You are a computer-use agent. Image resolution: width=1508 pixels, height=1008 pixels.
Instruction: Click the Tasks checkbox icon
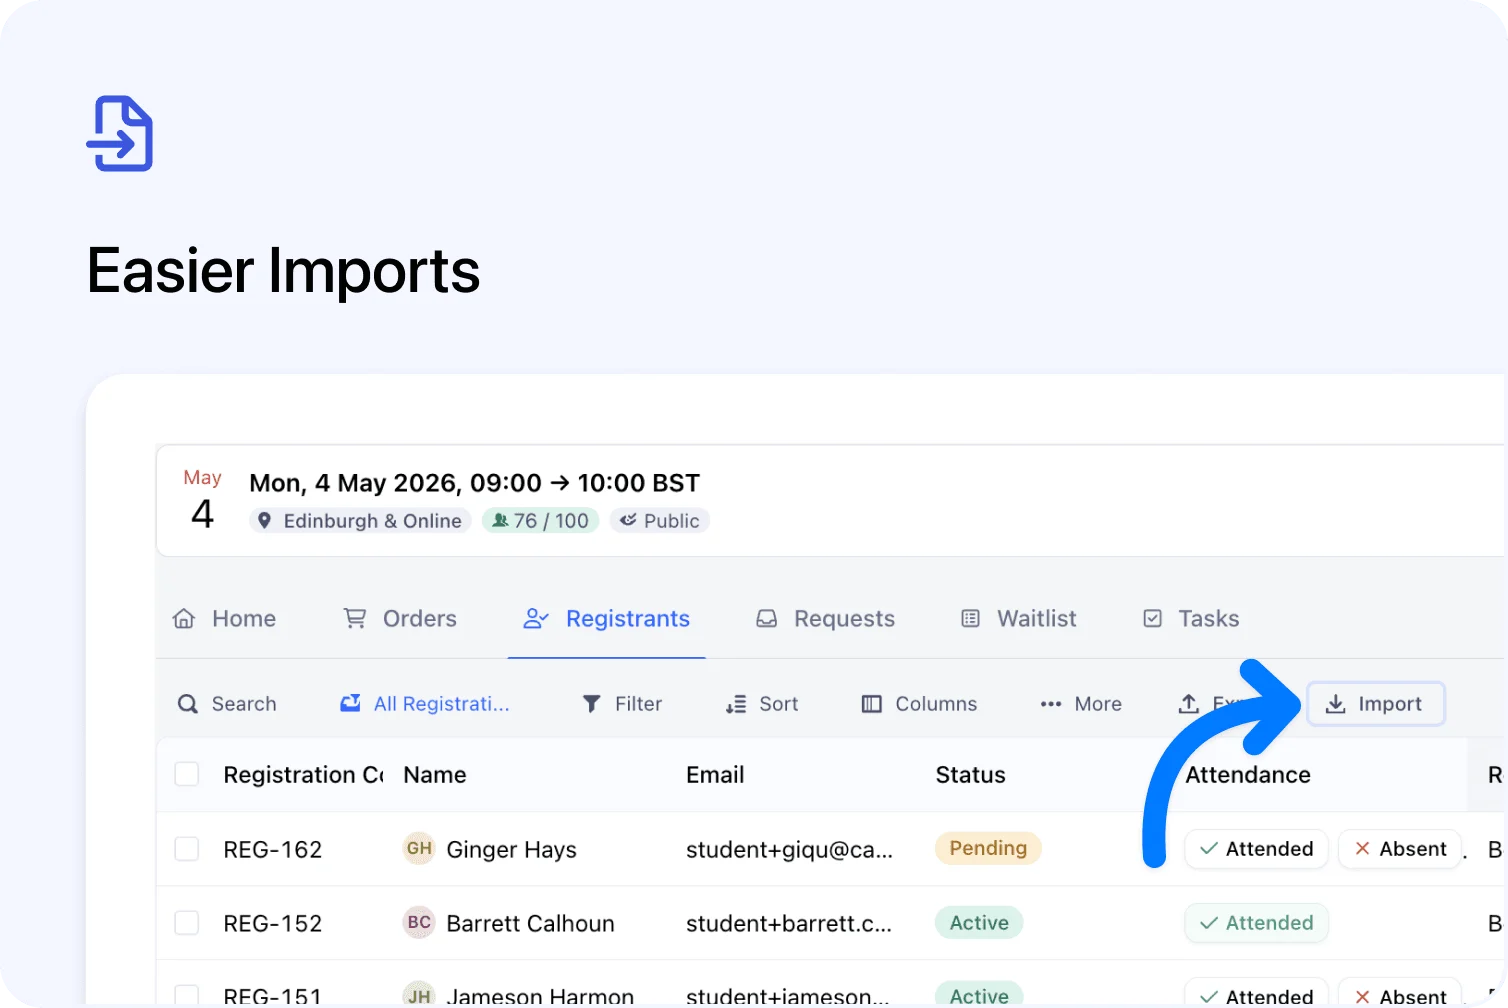(1153, 619)
